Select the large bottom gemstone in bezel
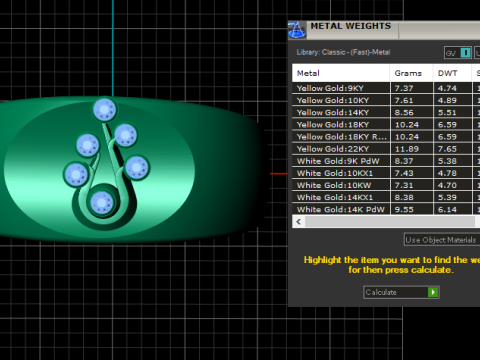 (101, 203)
